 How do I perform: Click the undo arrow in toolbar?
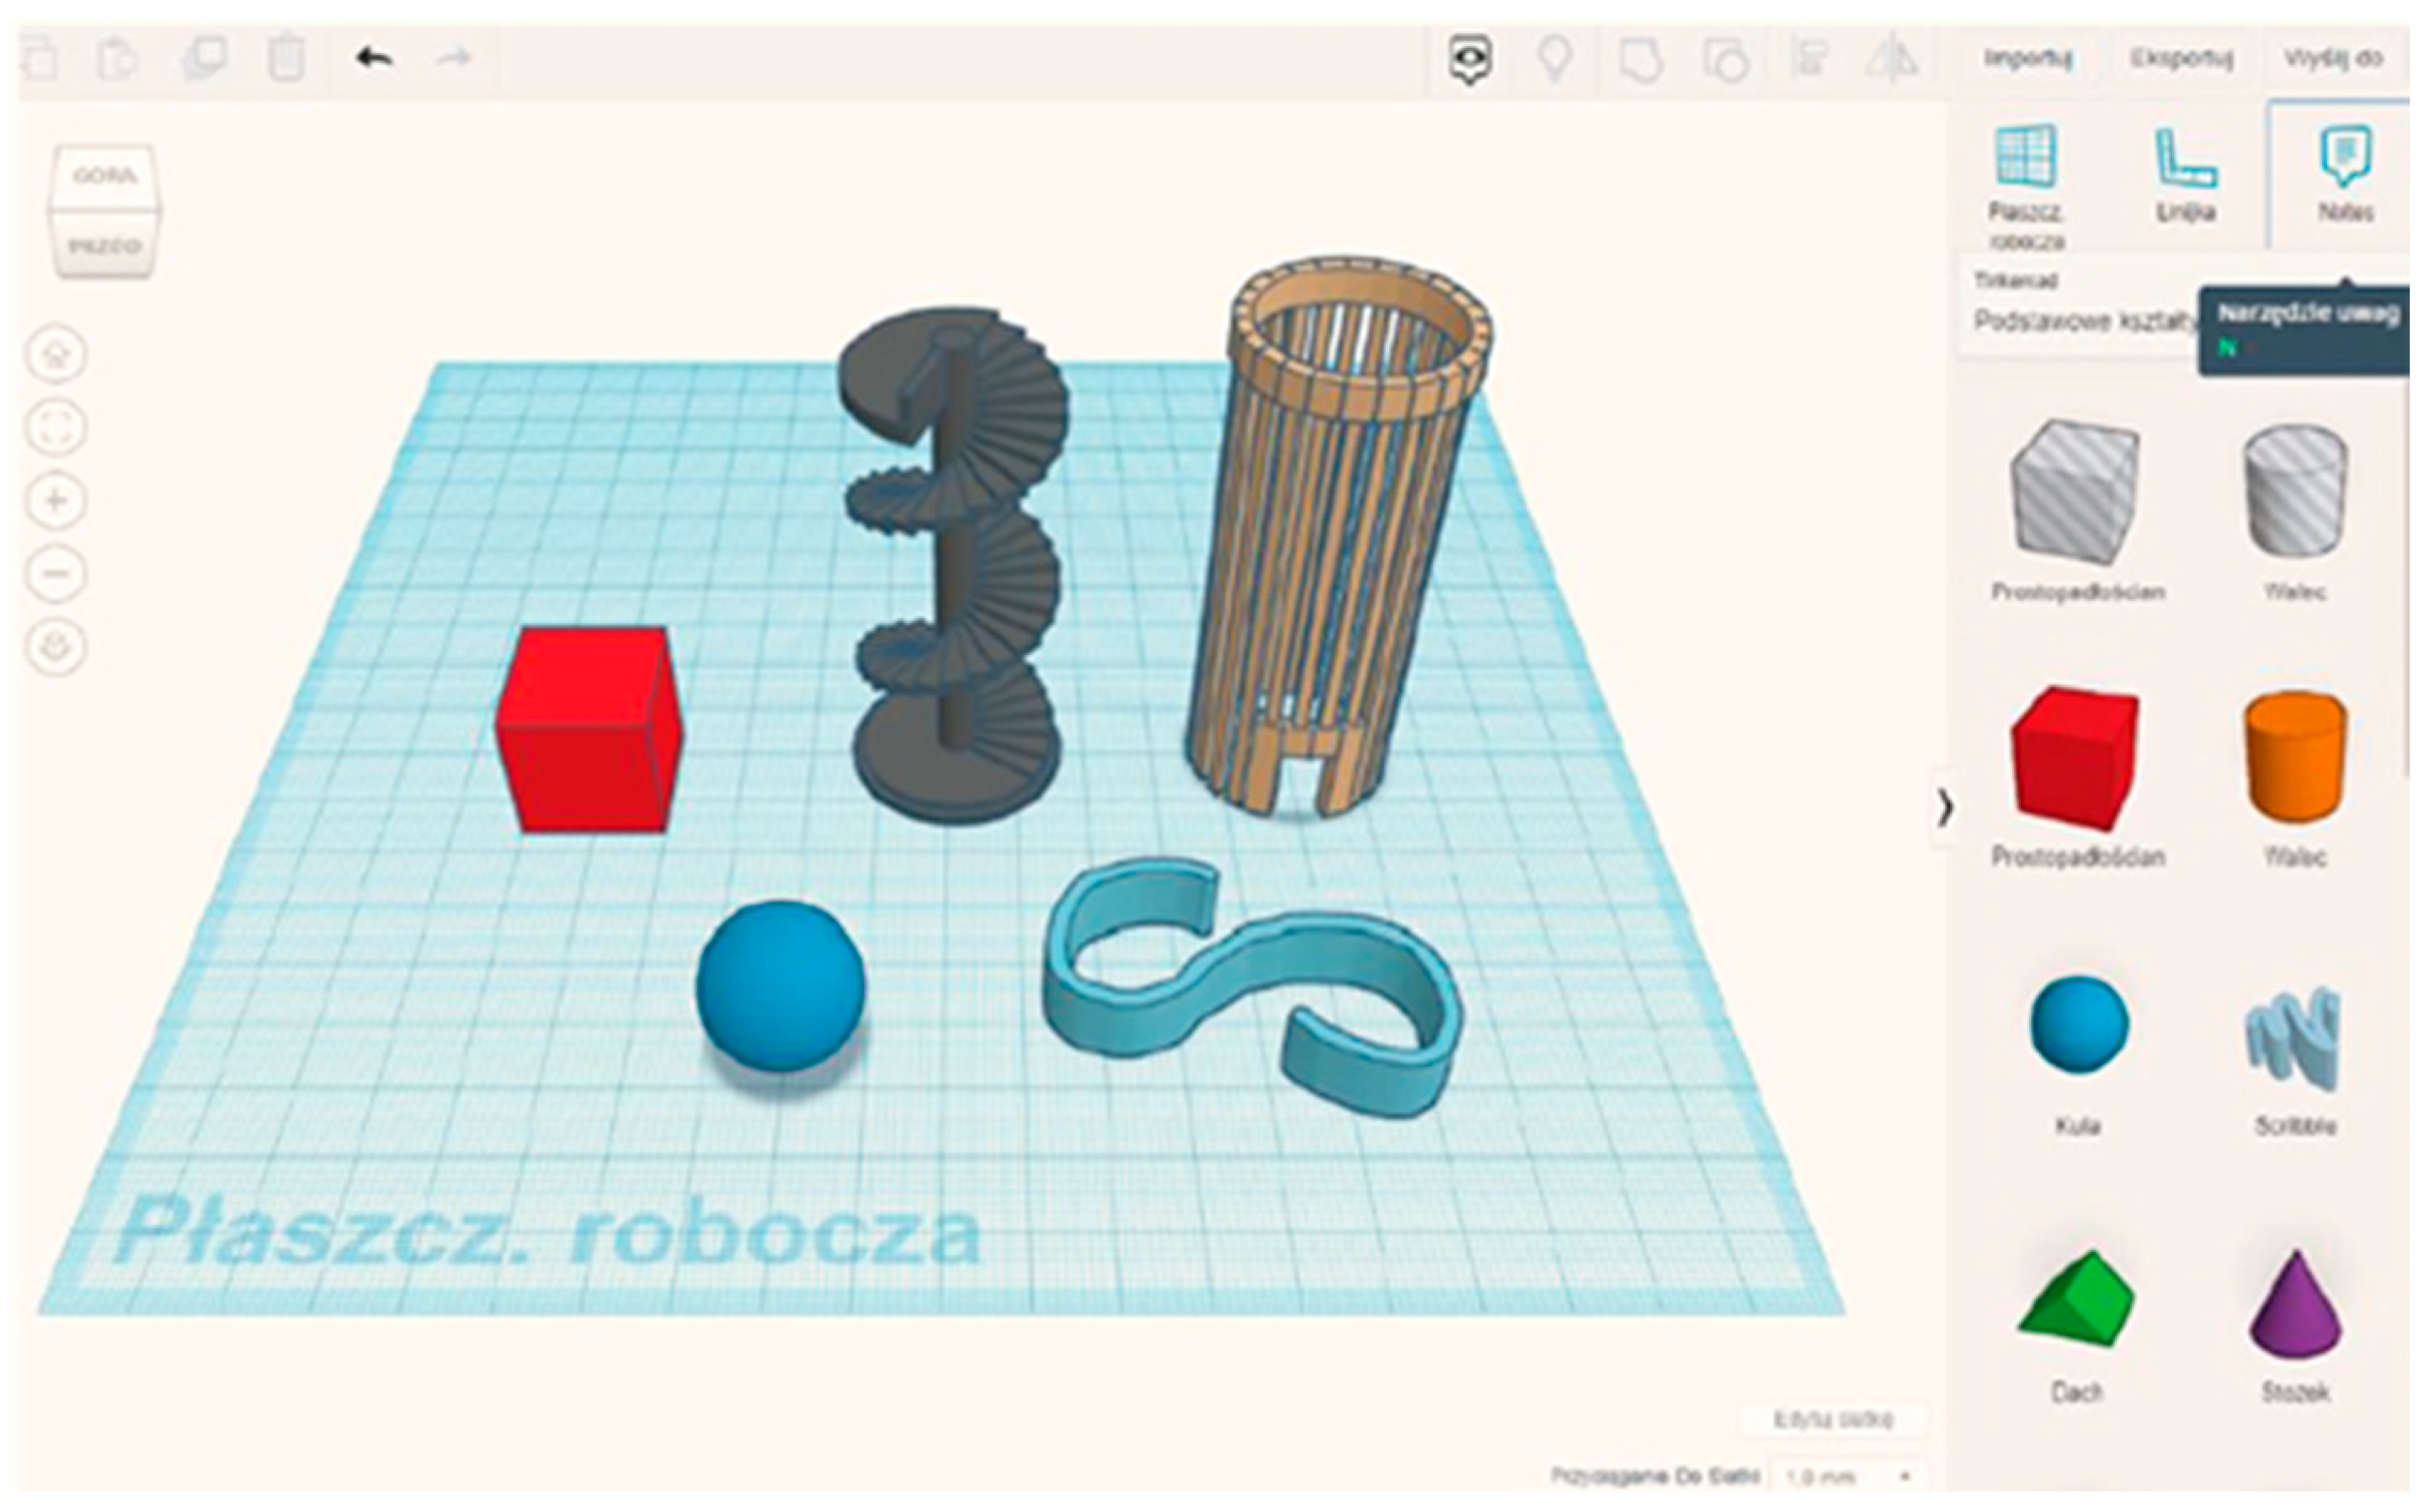374,58
